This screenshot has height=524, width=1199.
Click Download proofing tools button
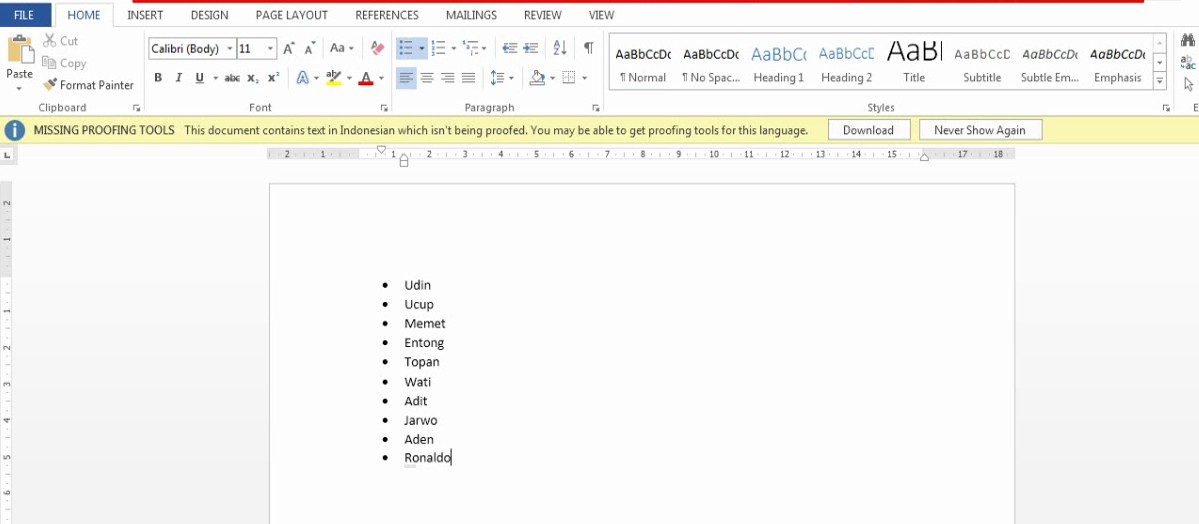pos(868,130)
